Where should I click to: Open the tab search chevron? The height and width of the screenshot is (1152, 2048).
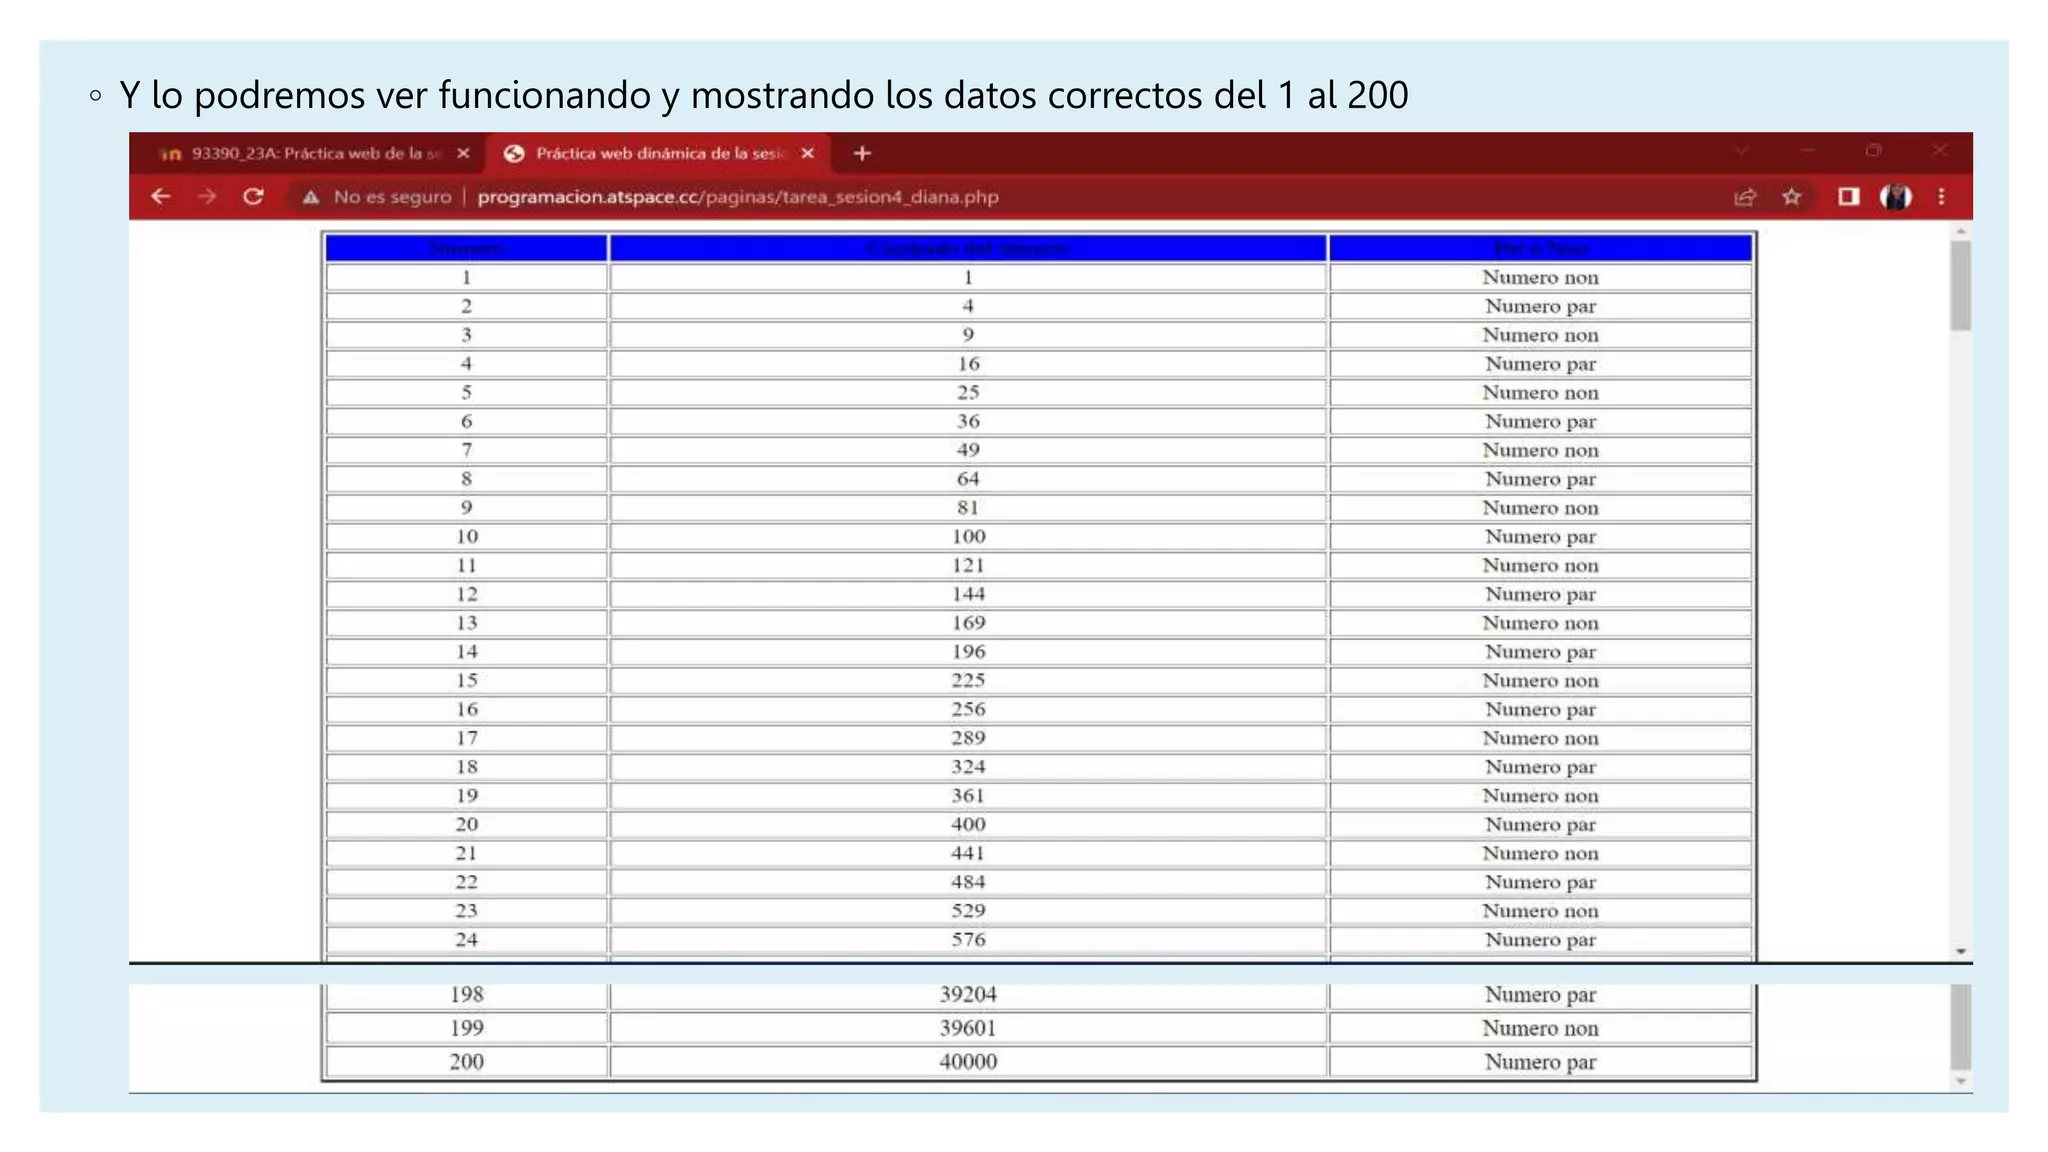pyautogui.click(x=1742, y=151)
